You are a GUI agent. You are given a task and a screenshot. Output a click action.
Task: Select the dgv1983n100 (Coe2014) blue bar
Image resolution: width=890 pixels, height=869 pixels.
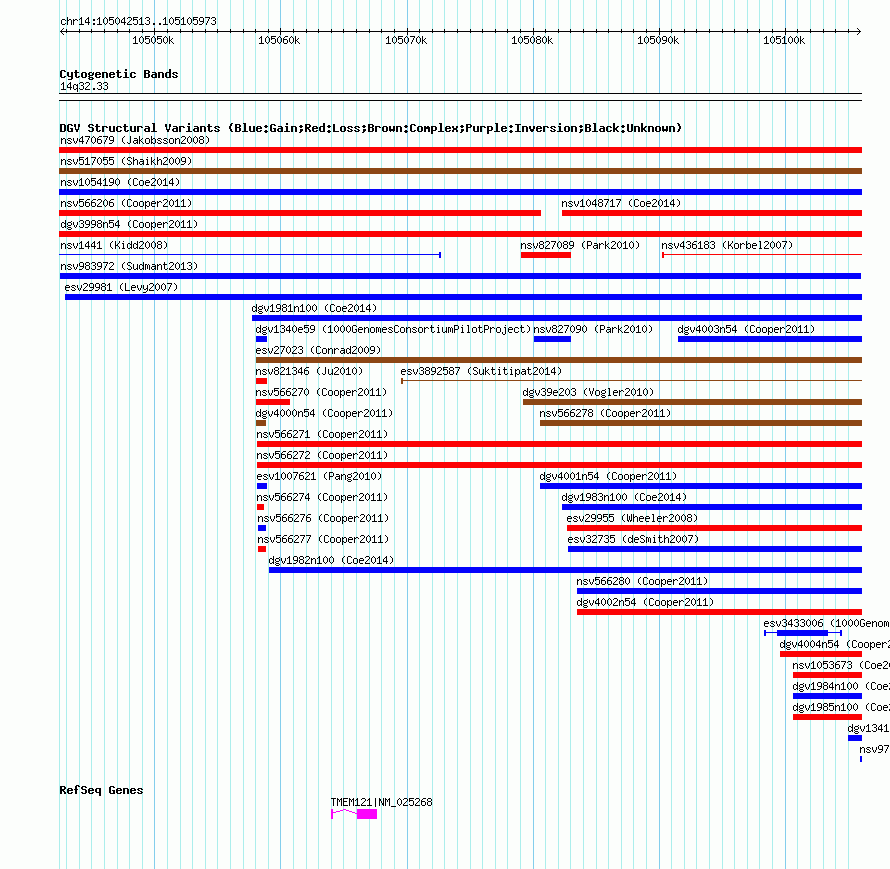(712, 507)
